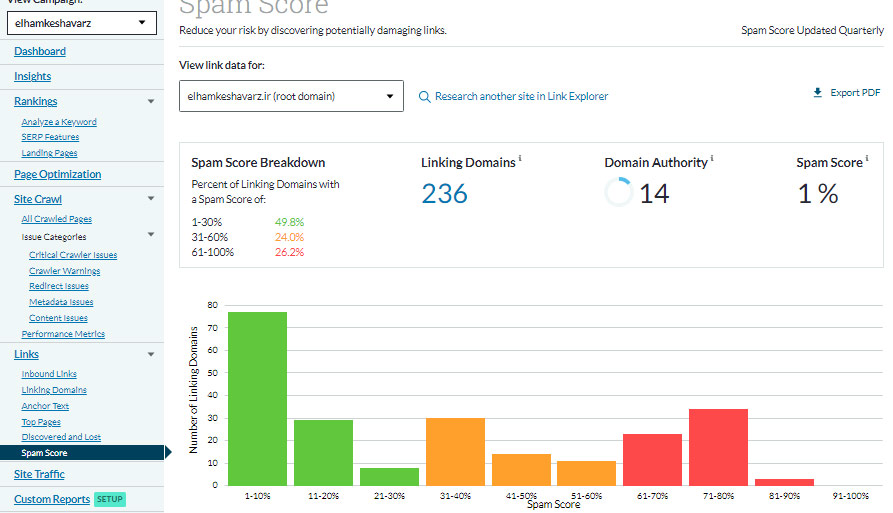Click the SETUP badge beside Custom Reports
893x513 pixels.
(x=109, y=499)
